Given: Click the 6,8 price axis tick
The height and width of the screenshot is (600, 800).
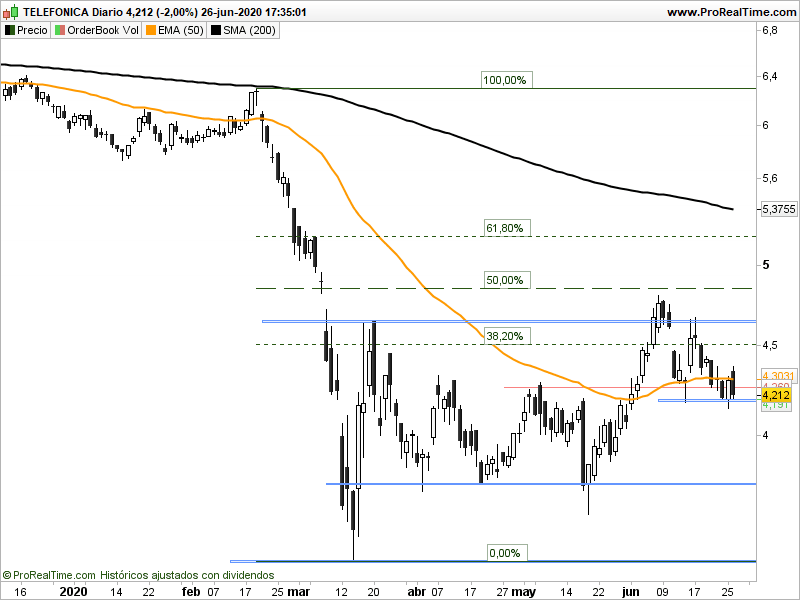Looking at the screenshot, I should pos(770,31).
